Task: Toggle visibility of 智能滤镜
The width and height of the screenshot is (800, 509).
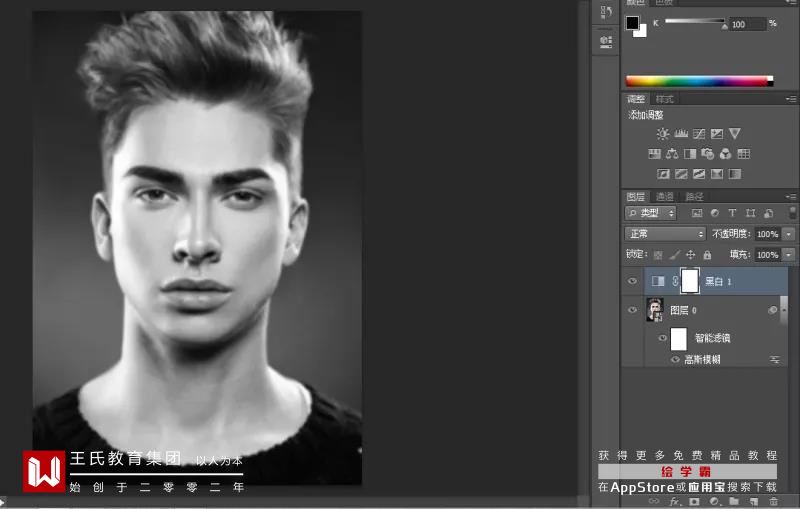Action: coord(662,338)
